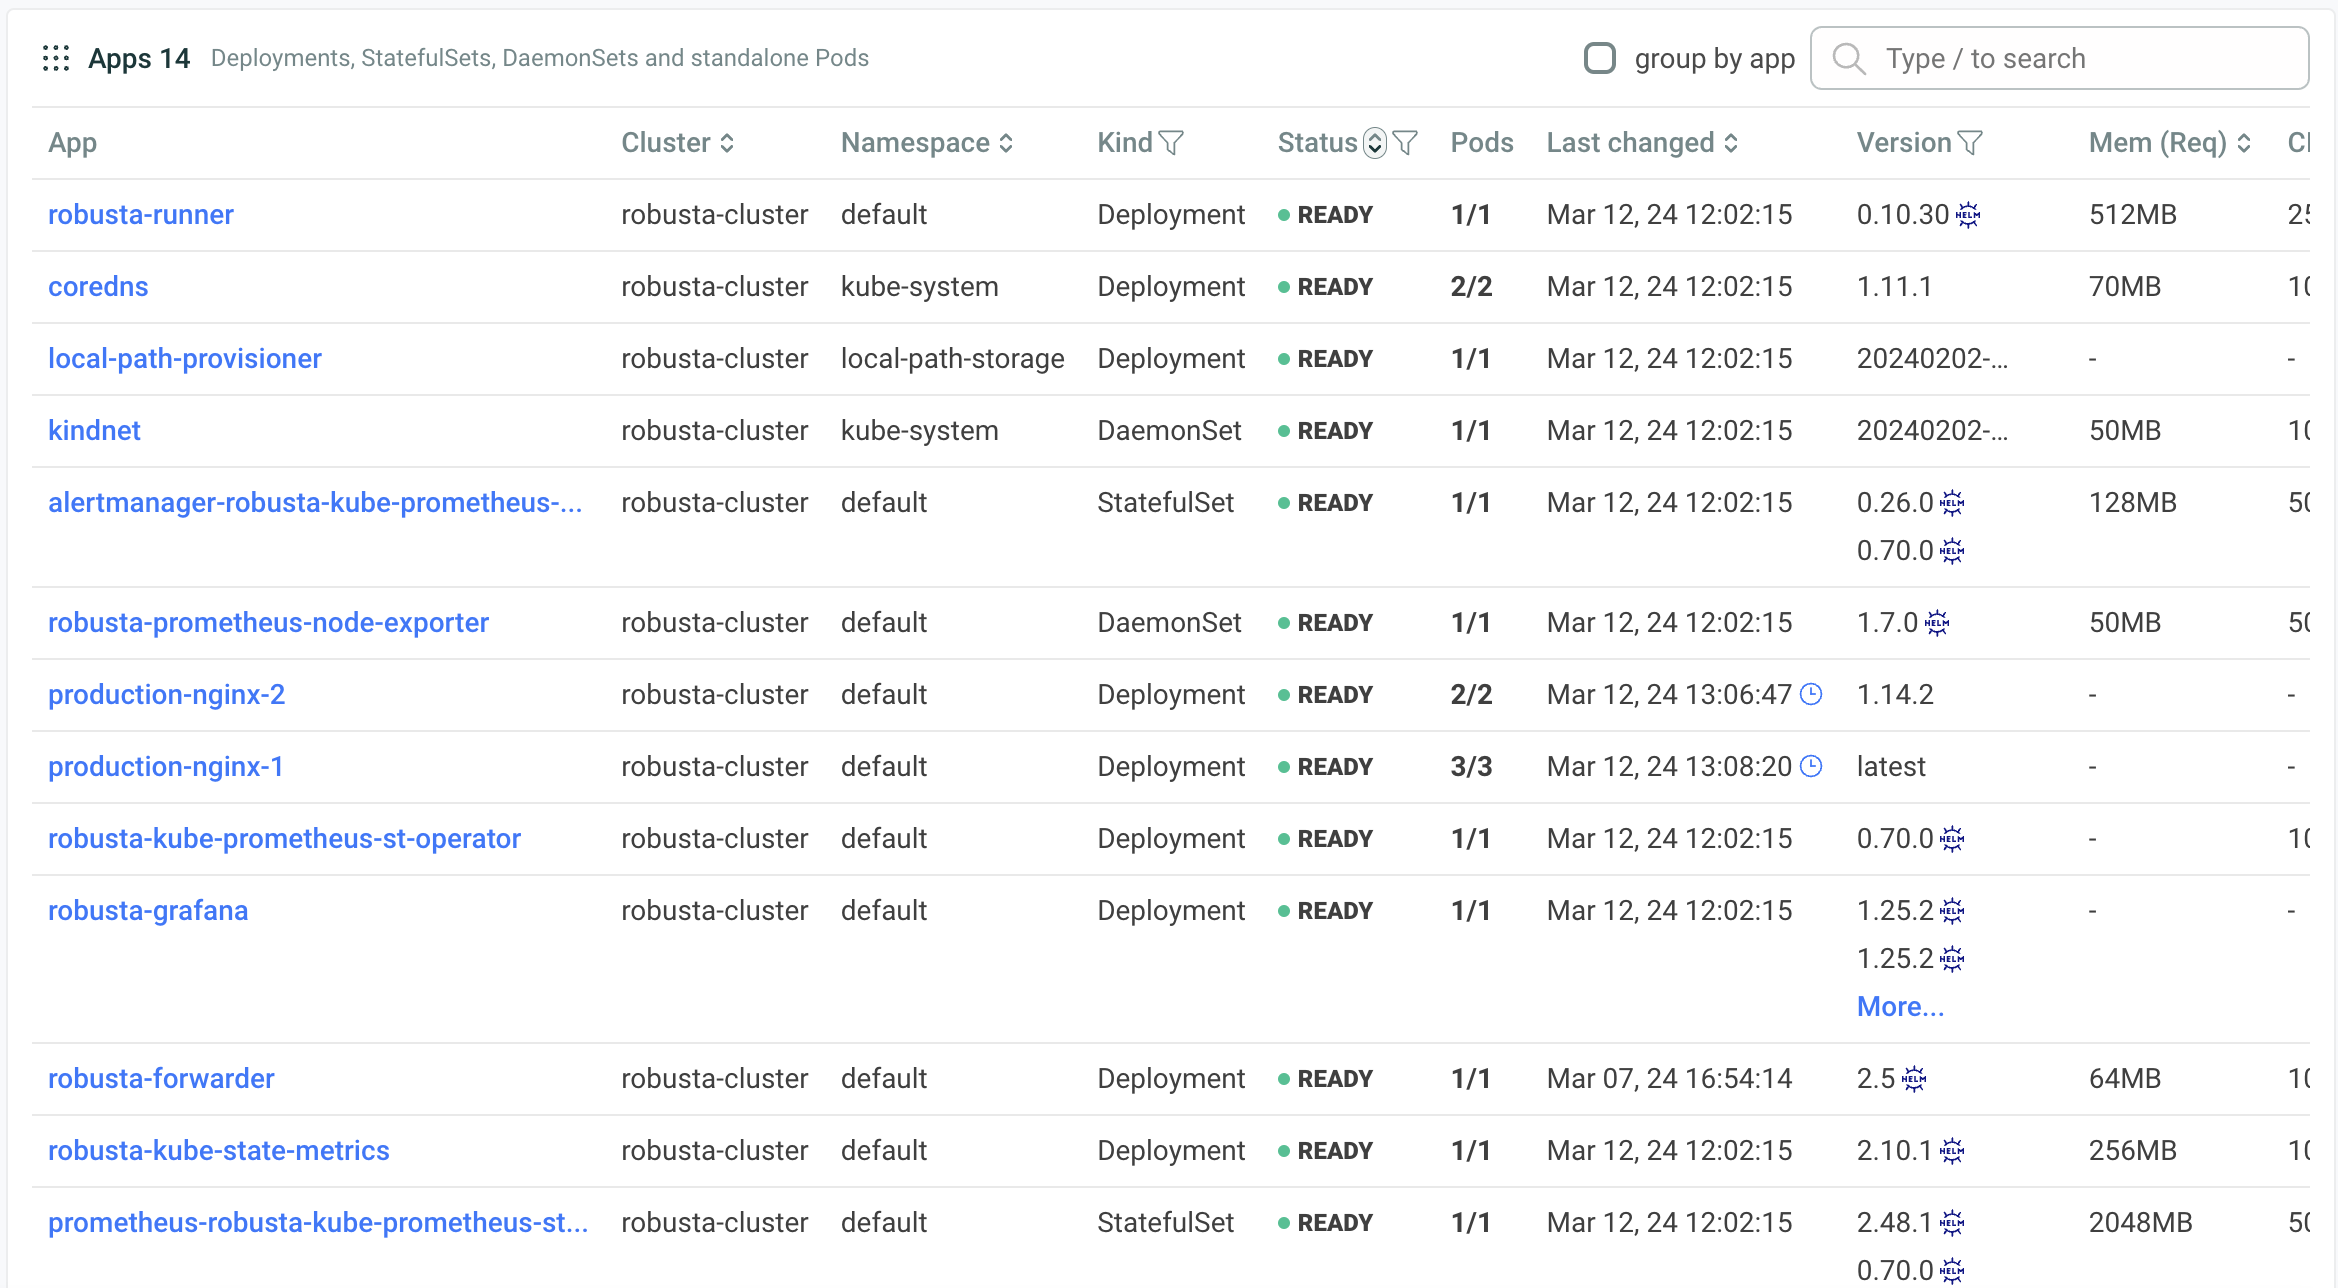Click the Apps grid dots icon
Viewport: 2338px width, 1288px height.
point(56,58)
